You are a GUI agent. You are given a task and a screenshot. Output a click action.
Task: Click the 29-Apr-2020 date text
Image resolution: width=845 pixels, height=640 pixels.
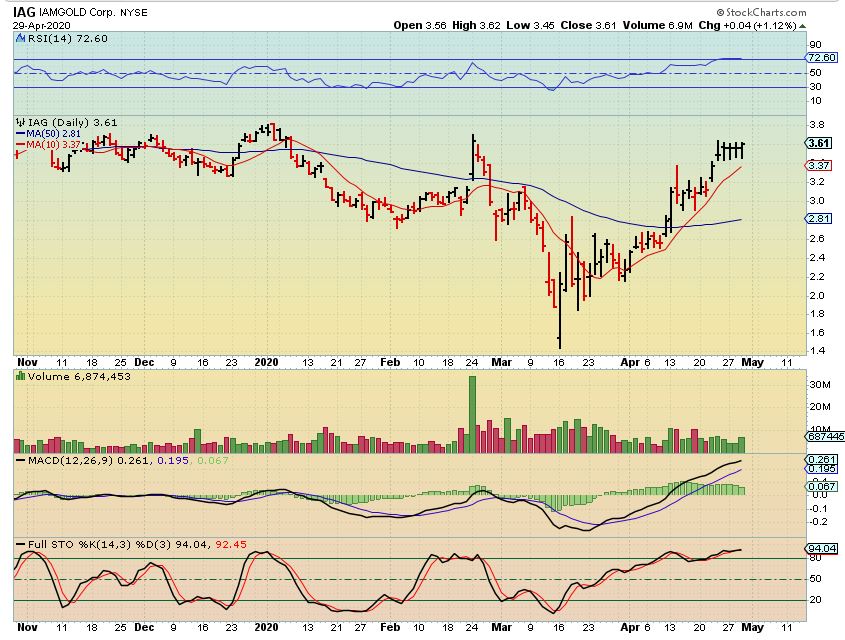41,25
